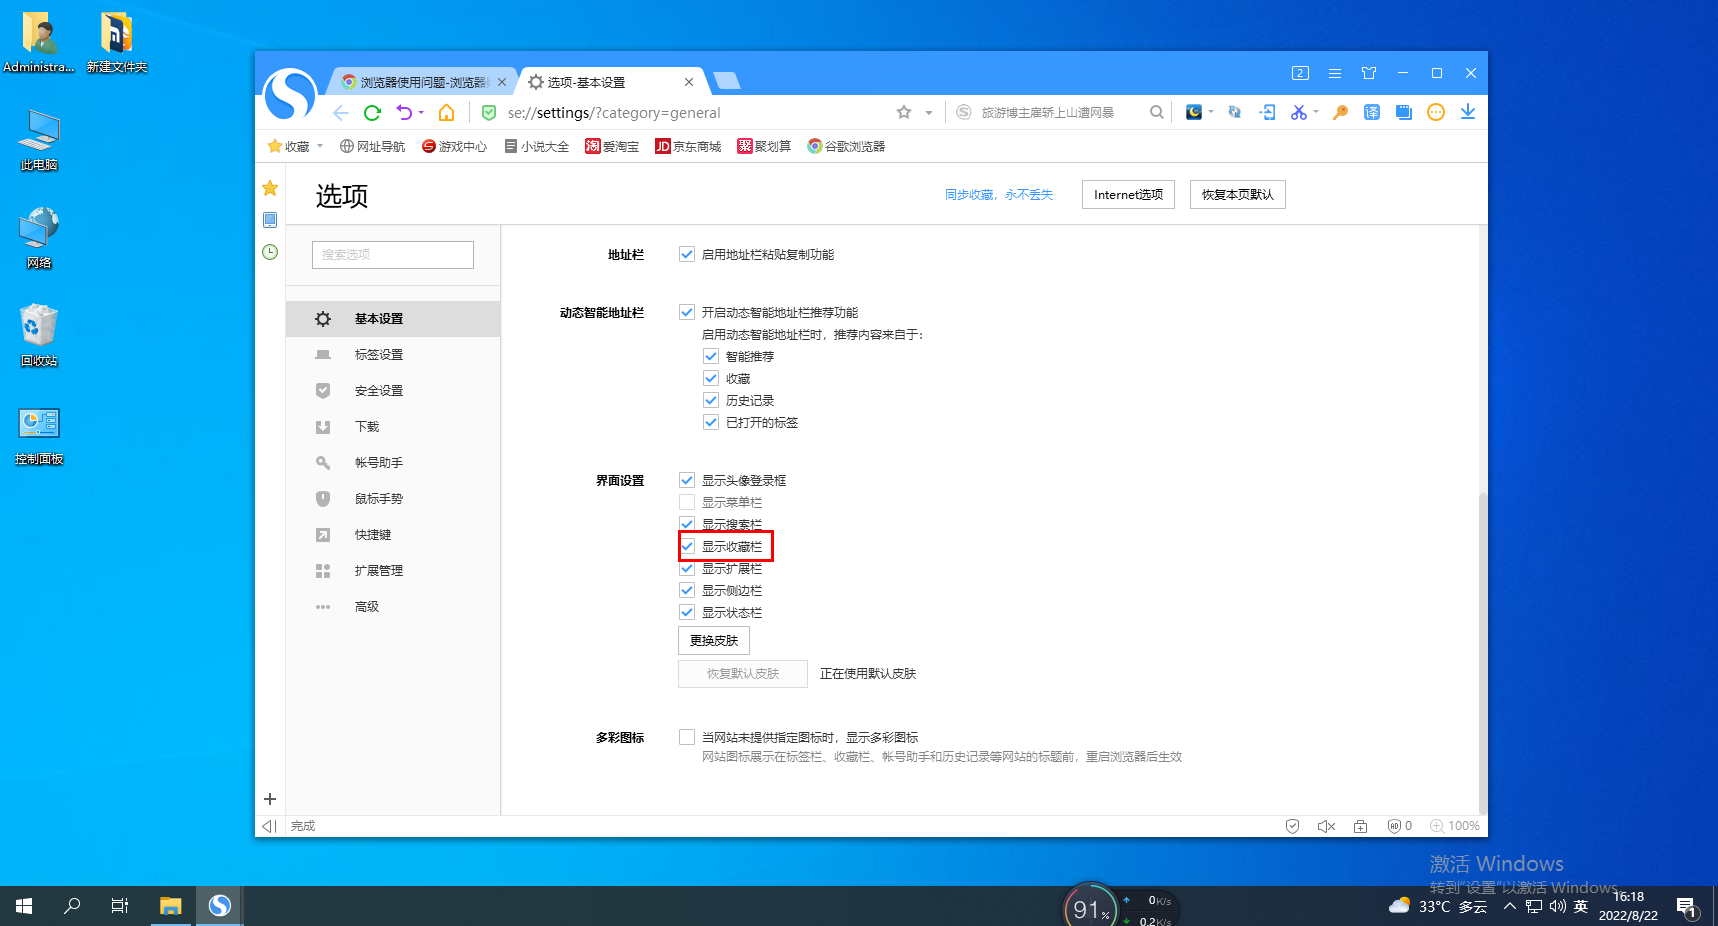1718x926 pixels.
Task: Click 同步收藏，永不丢失 link
Action: [x=999, y=195]
